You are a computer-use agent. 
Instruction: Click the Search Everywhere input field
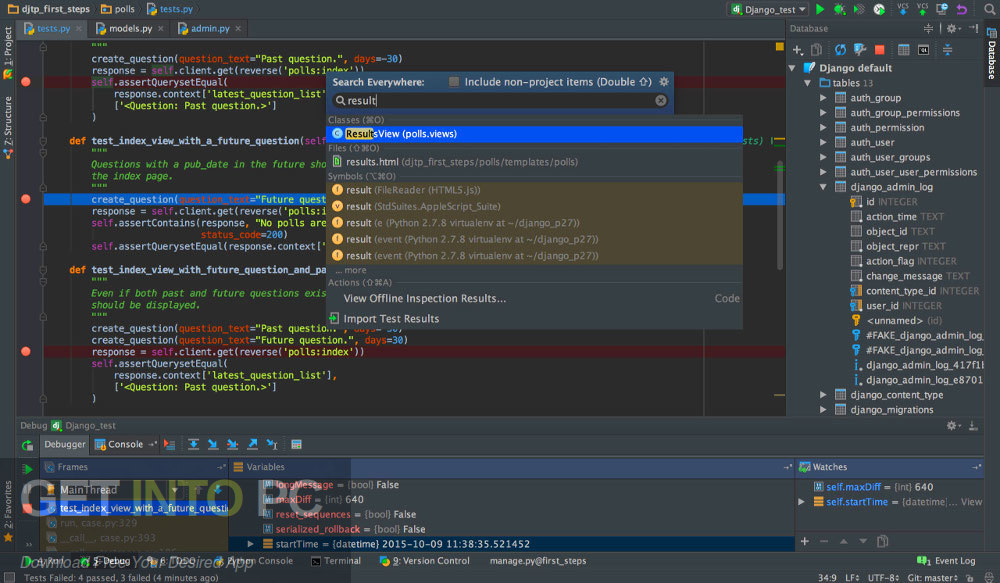pos(501,100)
